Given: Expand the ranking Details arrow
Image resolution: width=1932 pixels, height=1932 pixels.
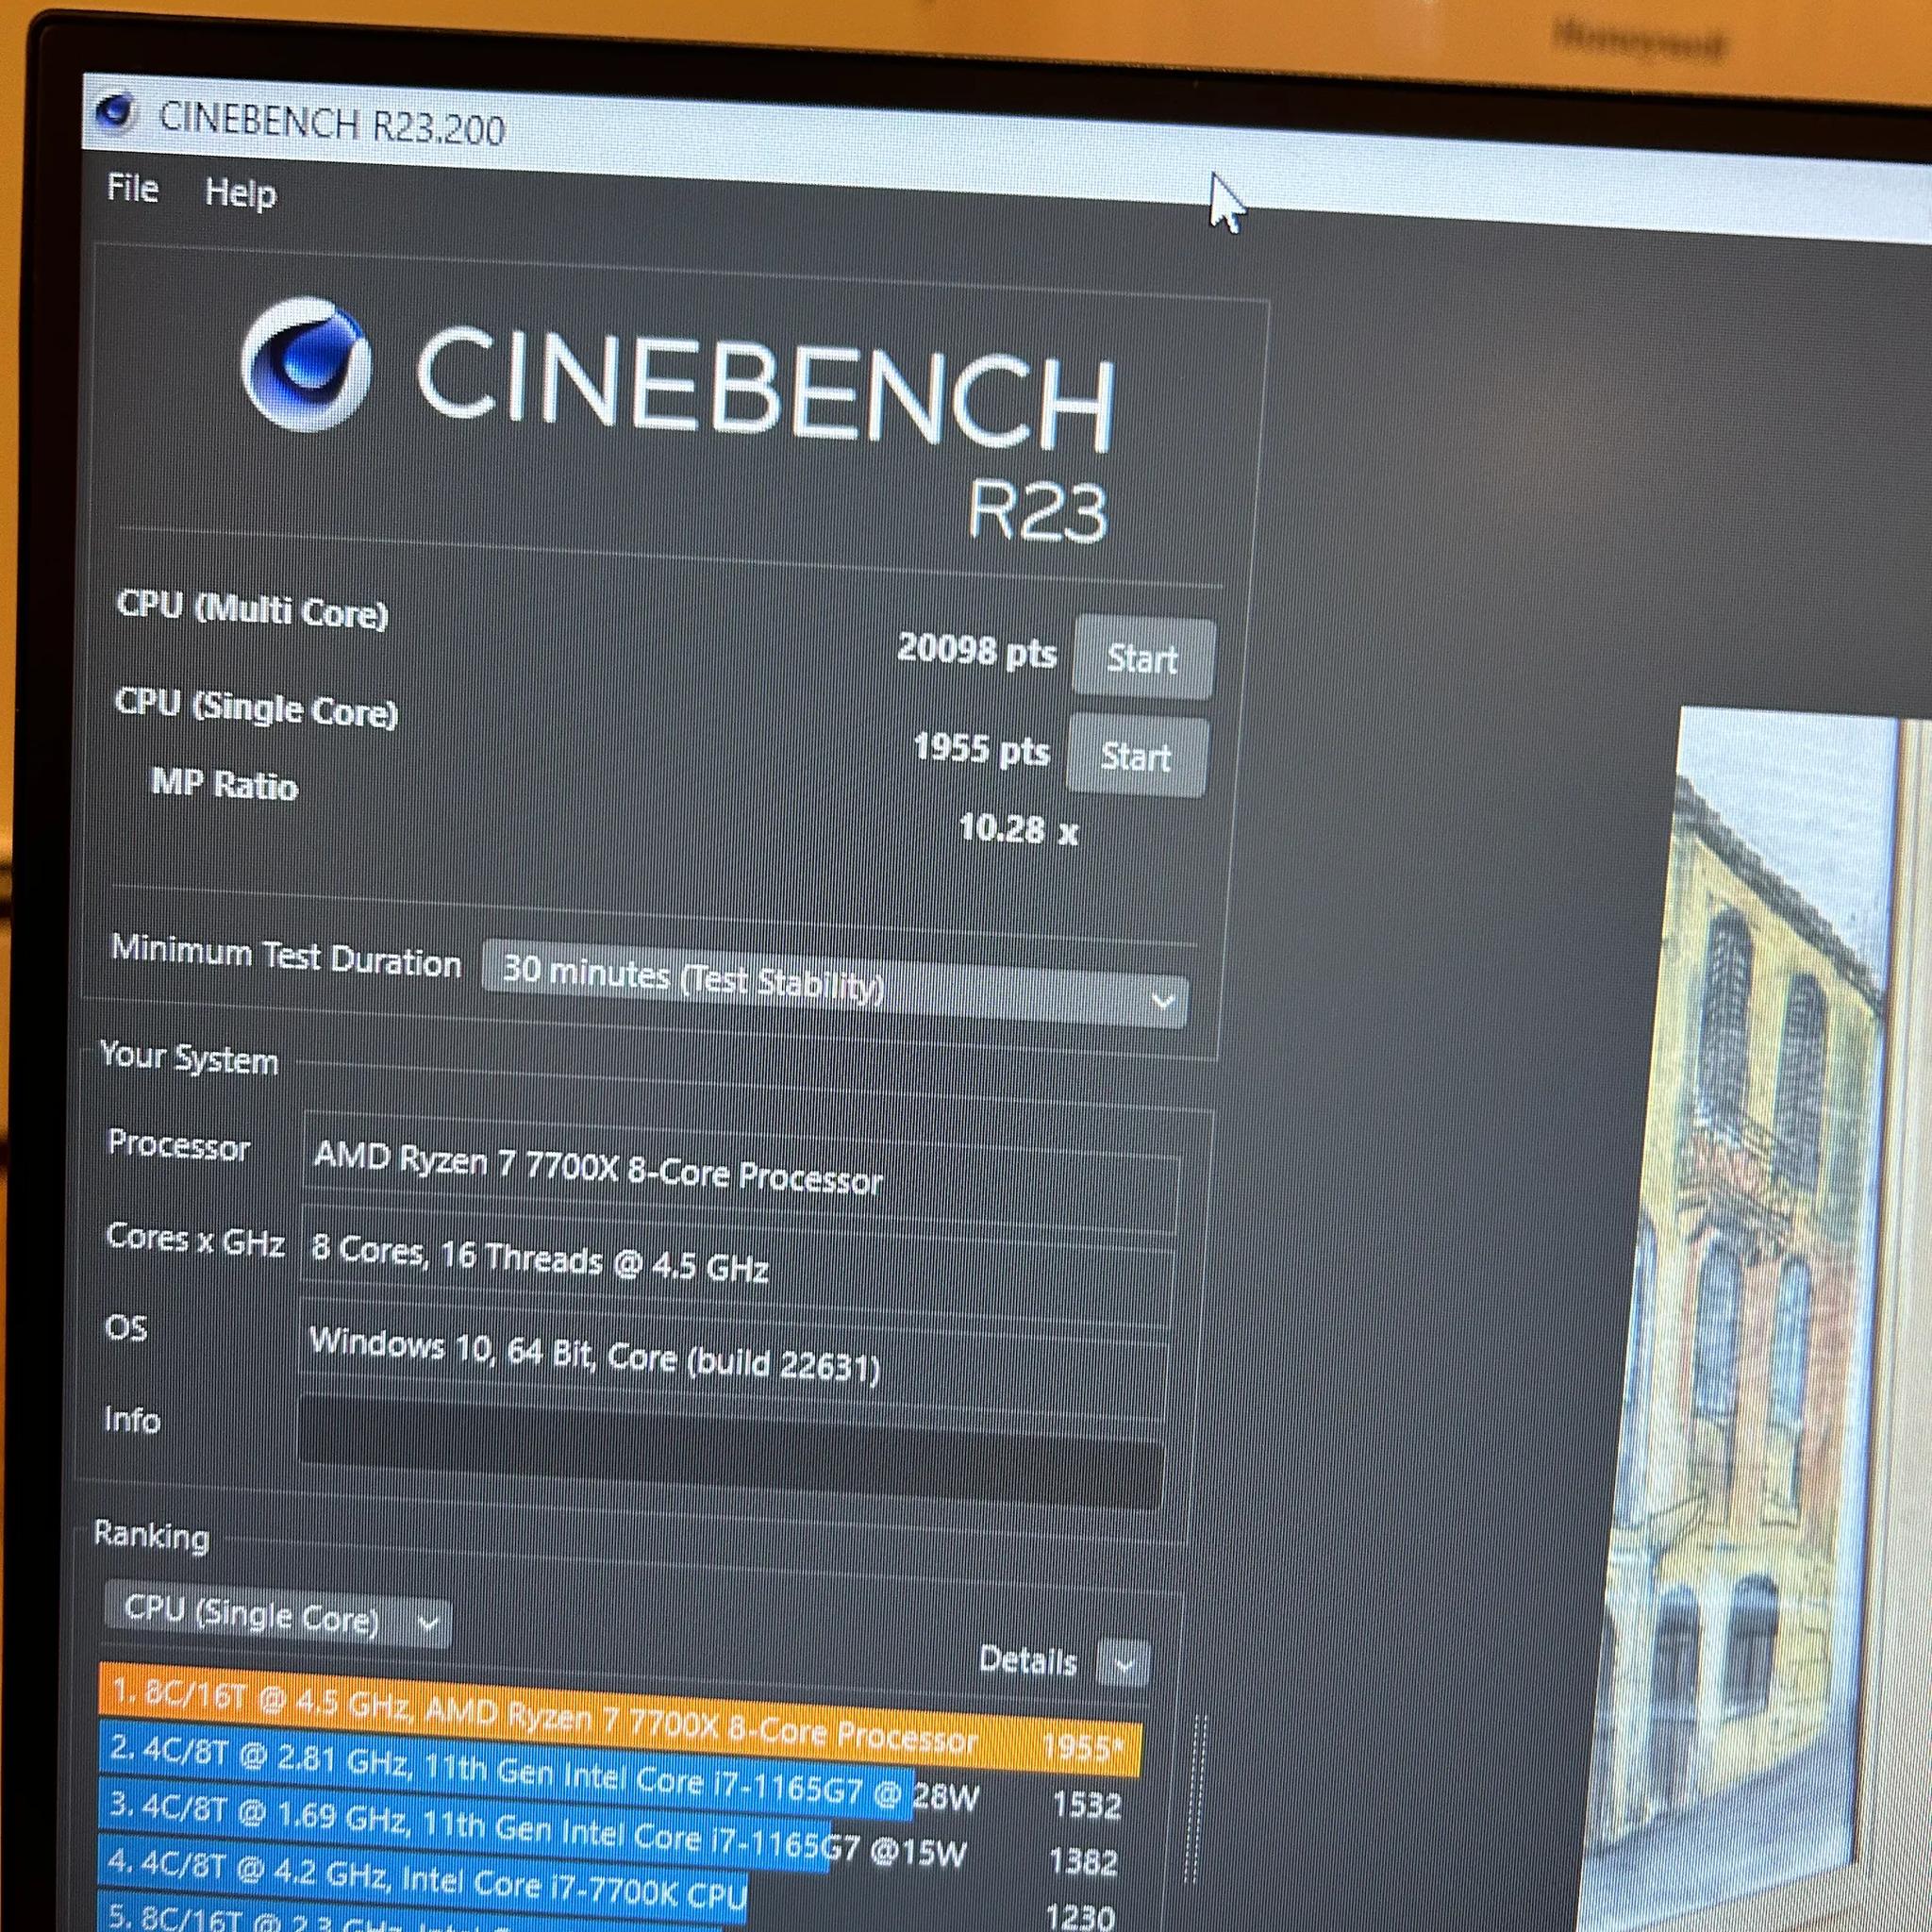Looking at the screenshot, I should pos(1123,1664).
